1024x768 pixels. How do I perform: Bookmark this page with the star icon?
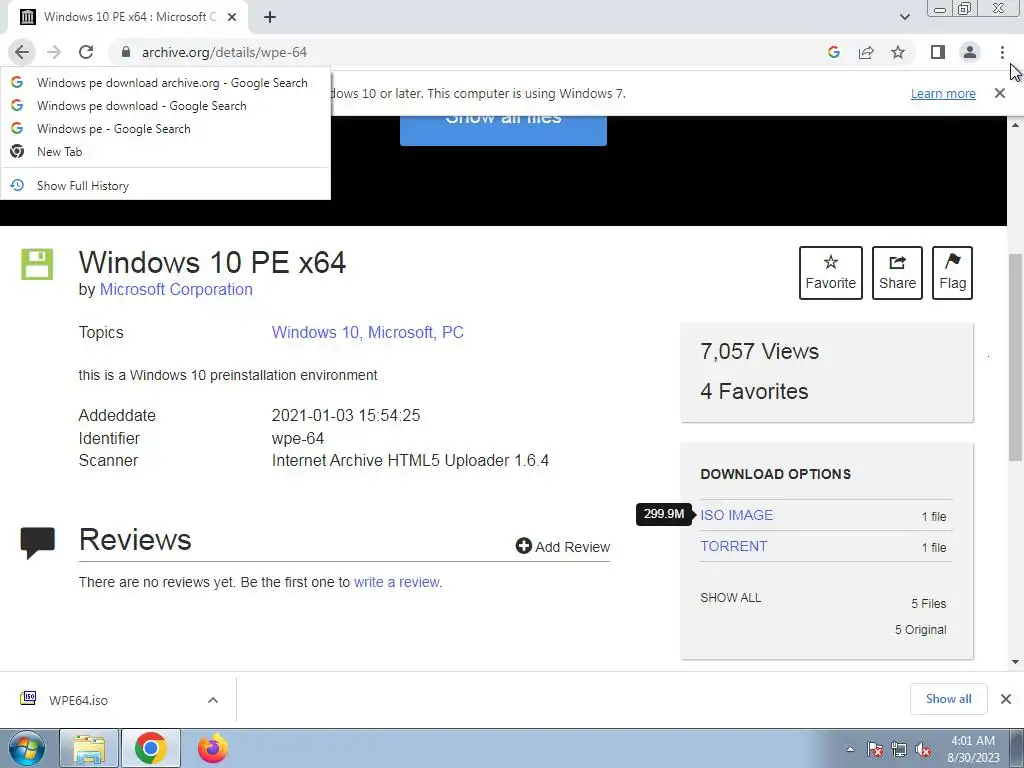tap(898, 52)
